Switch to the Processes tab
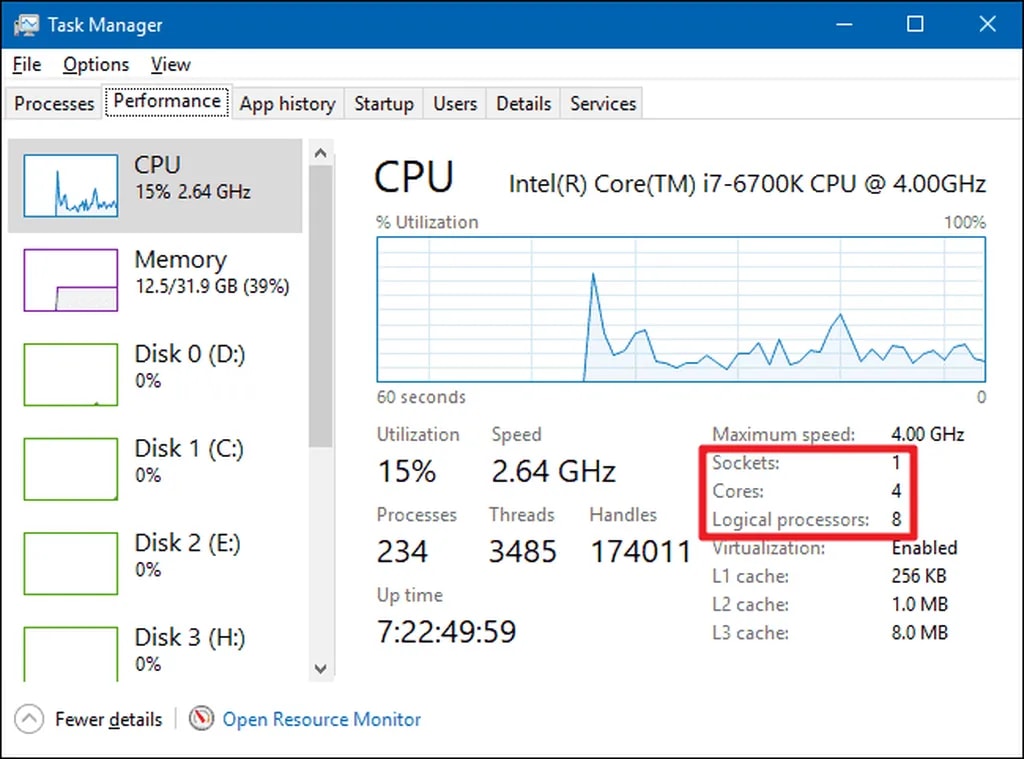Viewport: 1024px width, 759px height. click(52, 103)
